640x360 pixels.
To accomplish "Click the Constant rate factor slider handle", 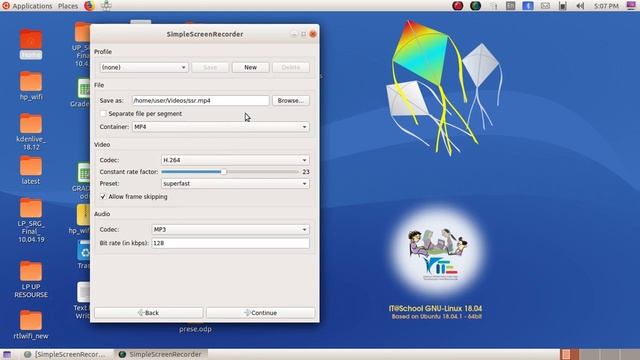I will tap(223, 172).
